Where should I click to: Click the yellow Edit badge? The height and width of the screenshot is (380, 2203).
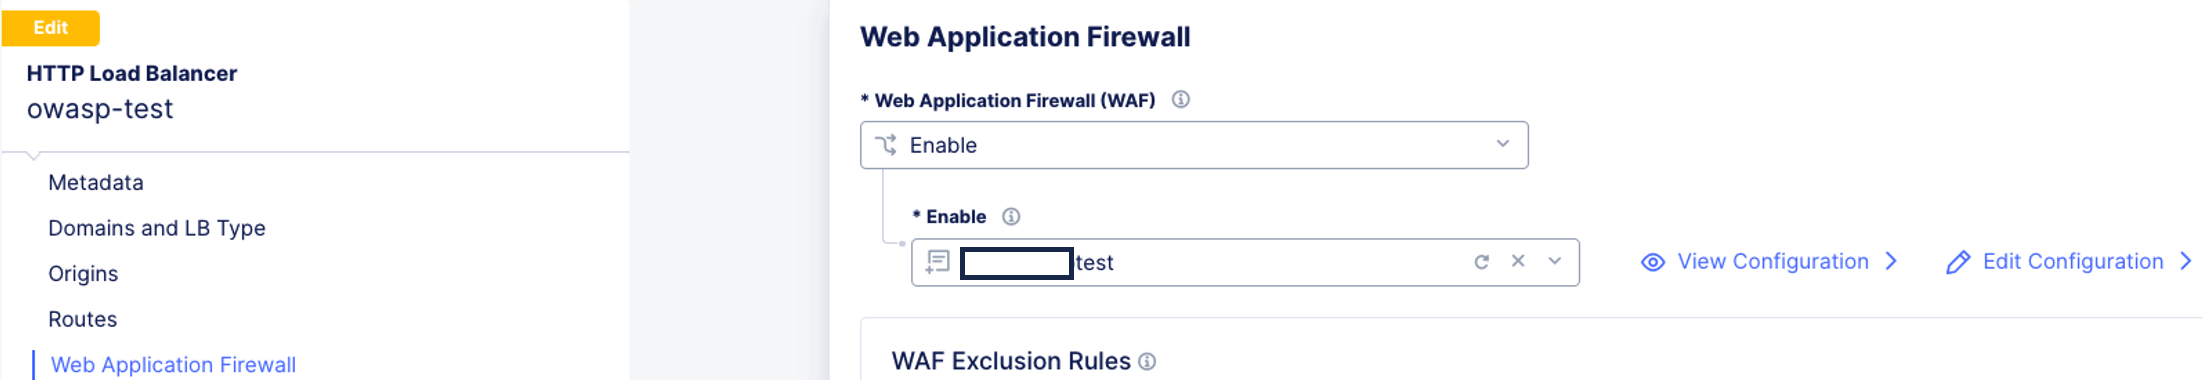click(50, 27)
